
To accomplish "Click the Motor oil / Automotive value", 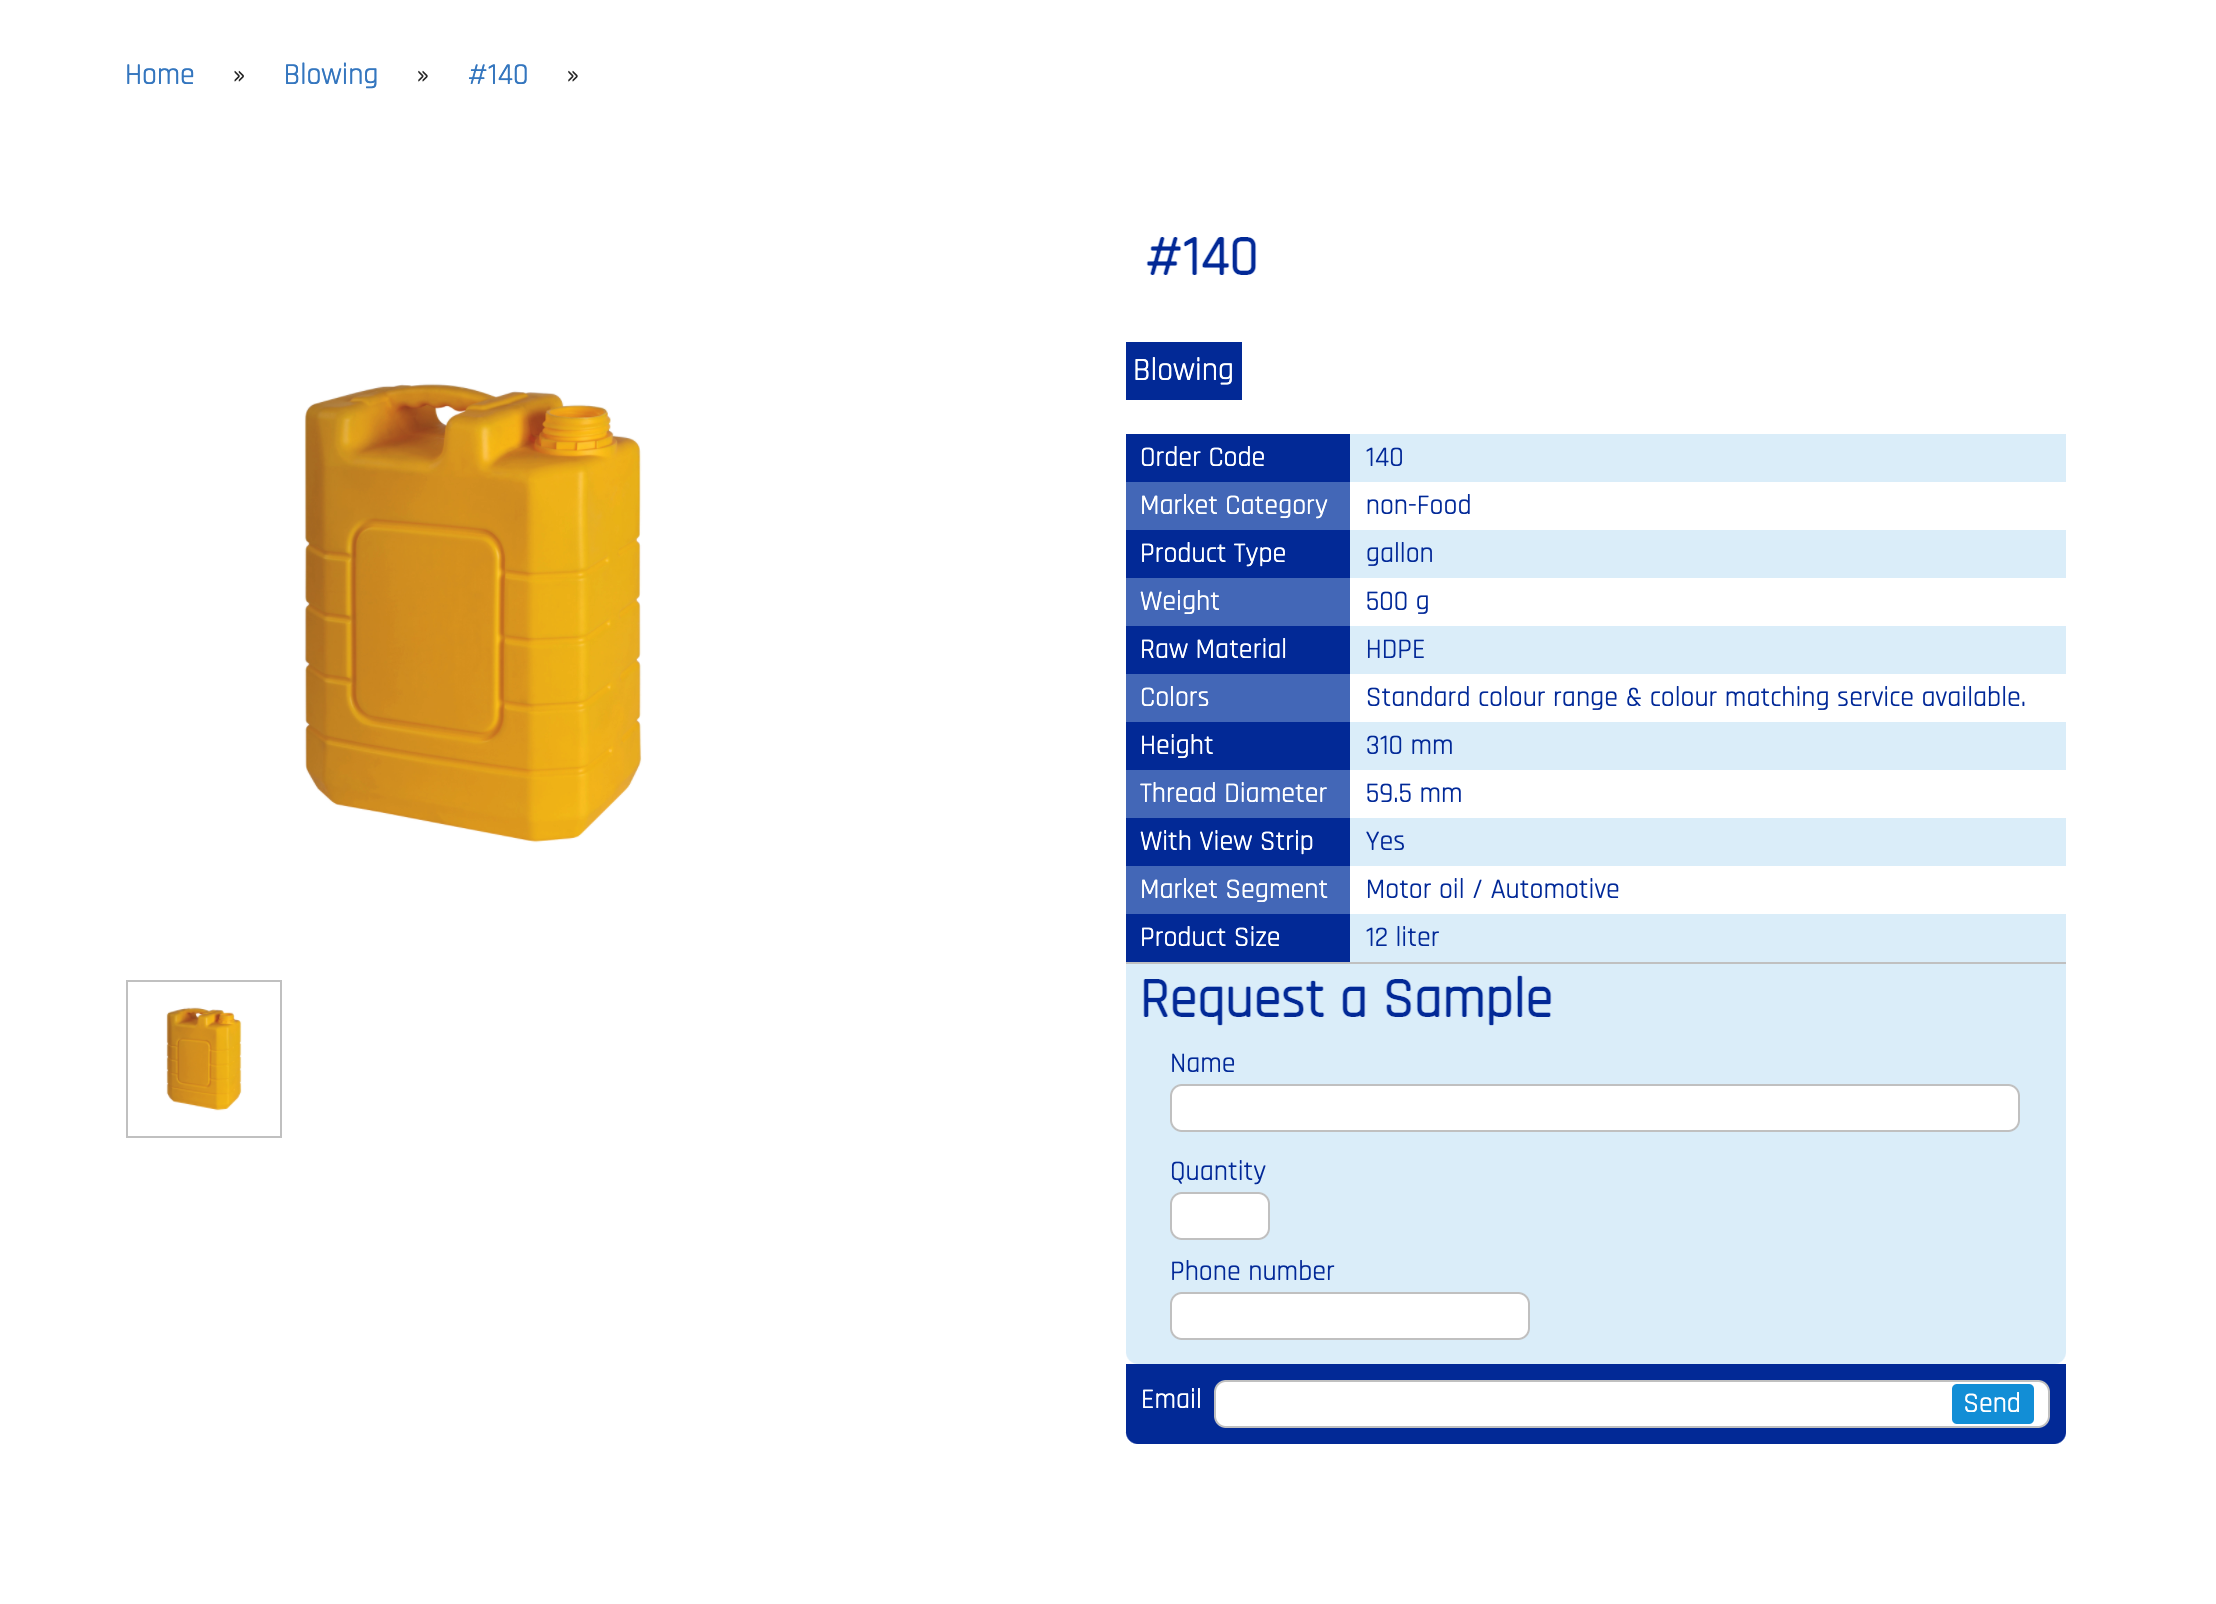I will [1492, 889].
